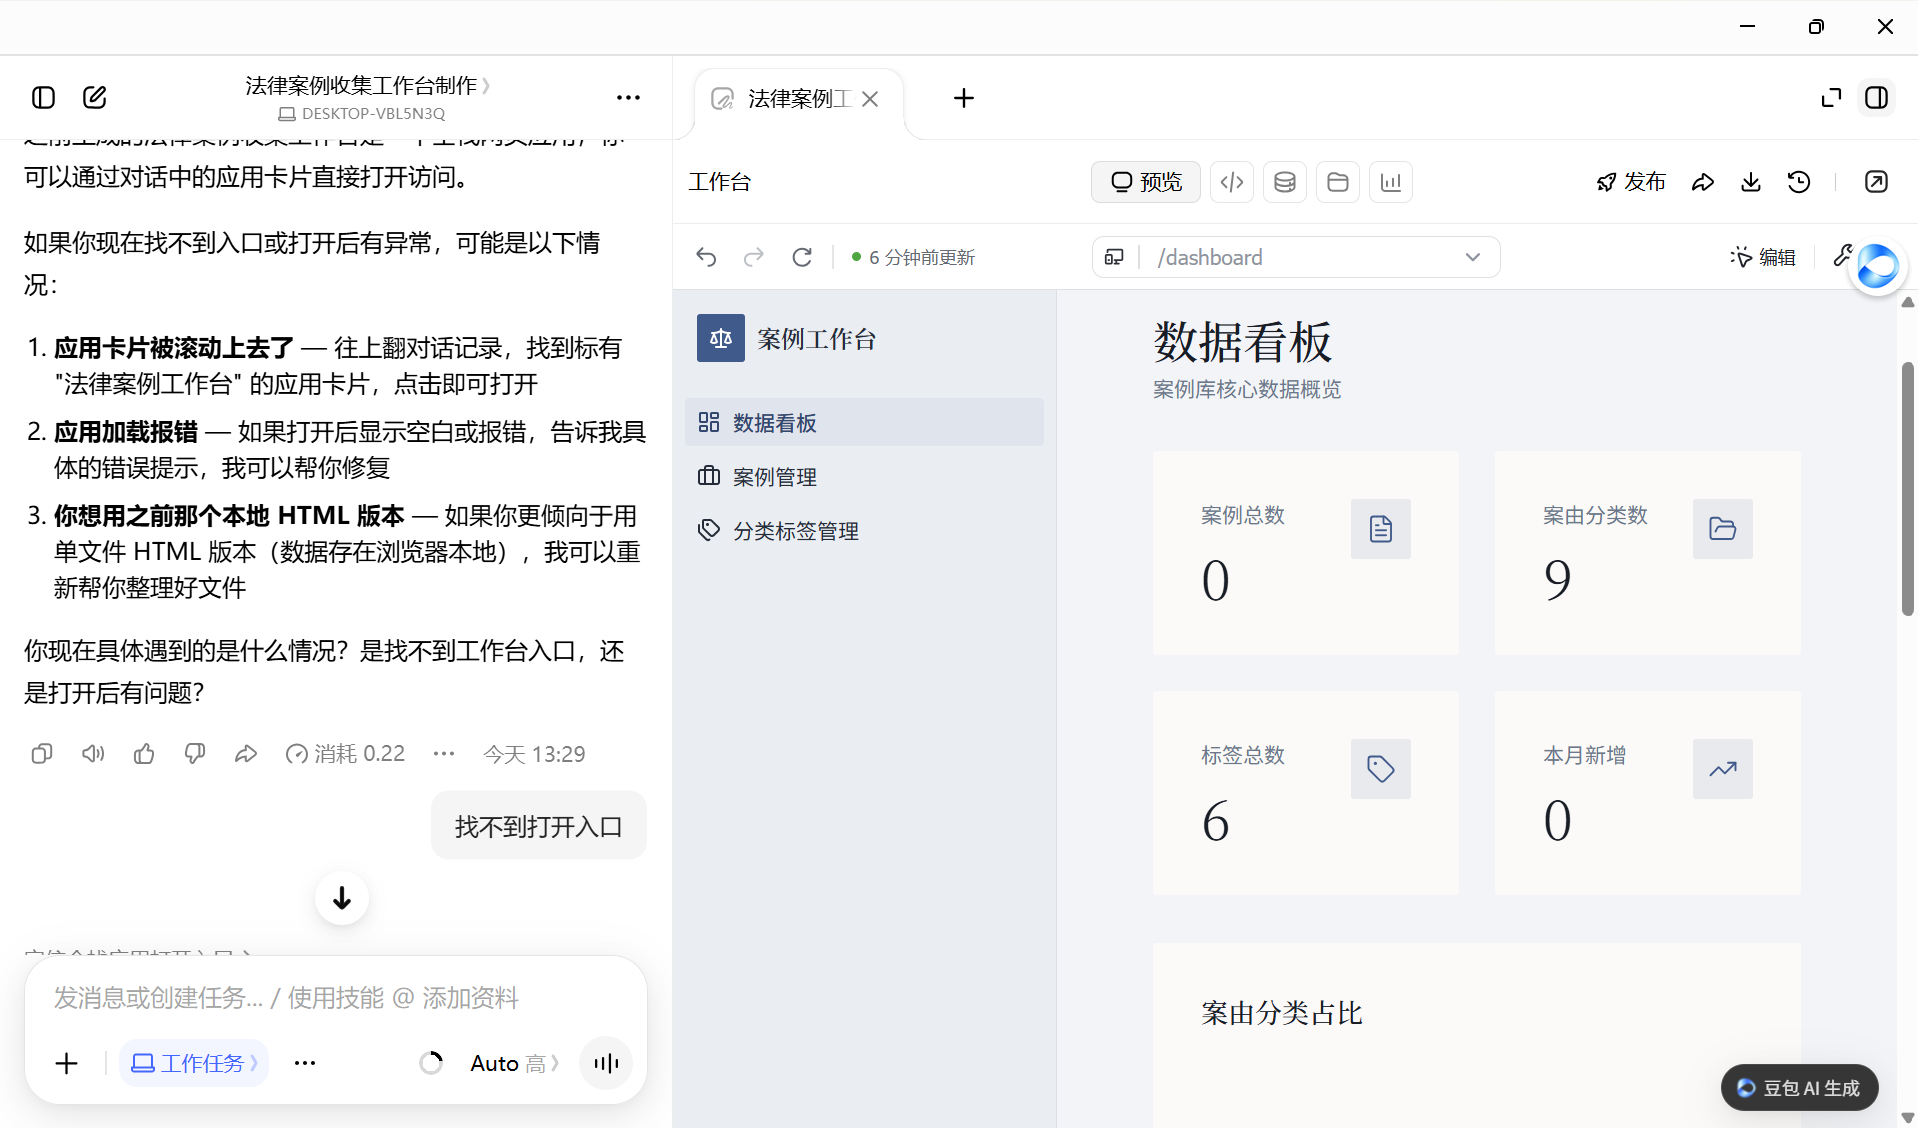The width and height of the screenshot is (1918, 1128).
Task: Start a new chat with pencil icon
Action: (x=95, y=97)
